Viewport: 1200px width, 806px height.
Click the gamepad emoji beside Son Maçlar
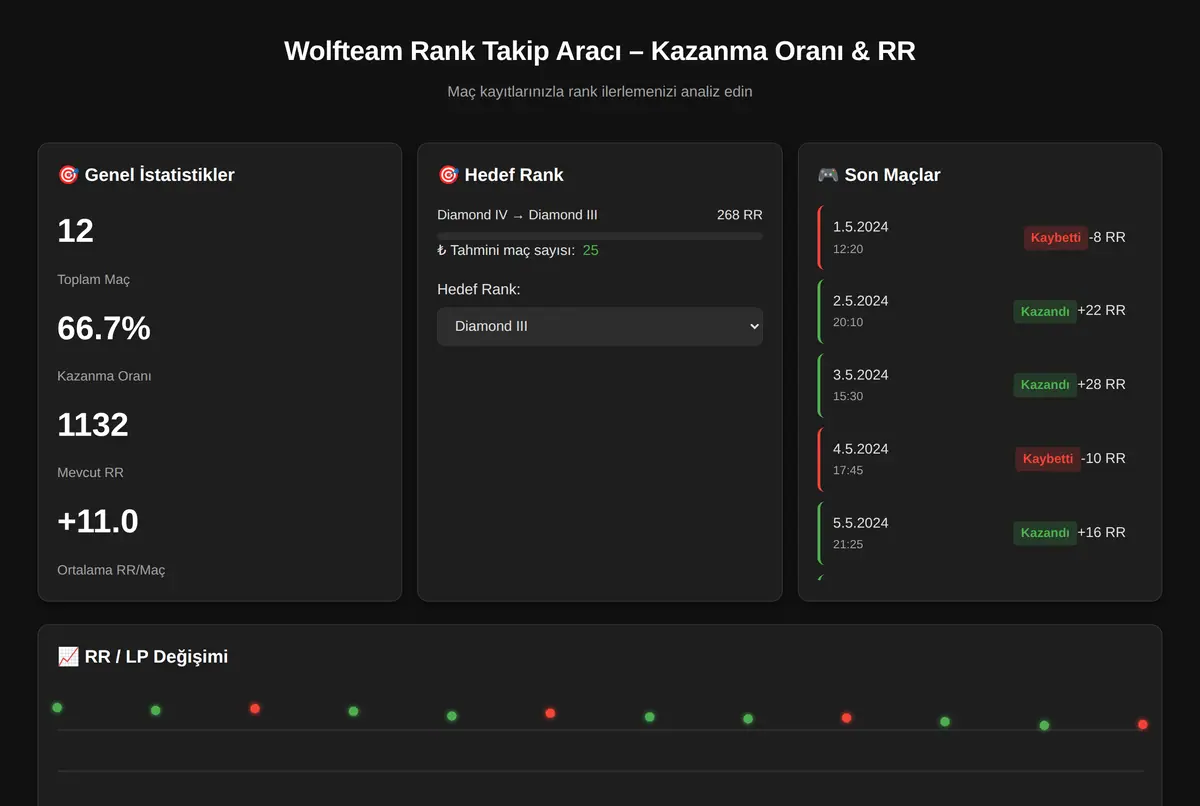point(828,175)
